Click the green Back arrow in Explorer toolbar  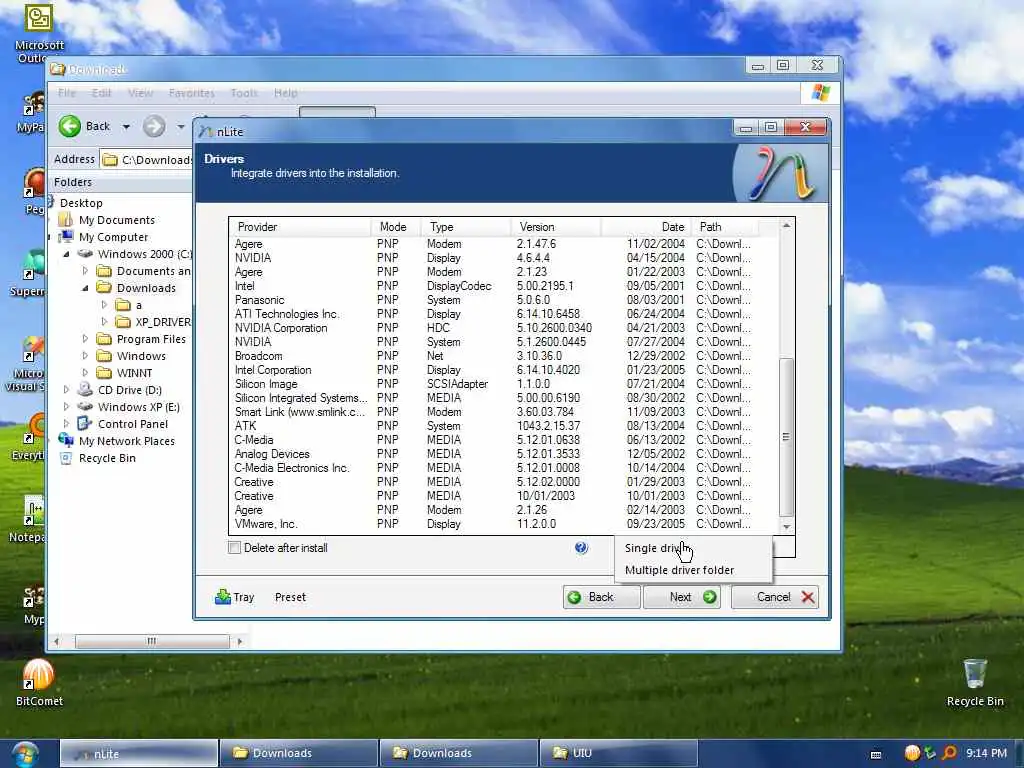coord(70,126)
